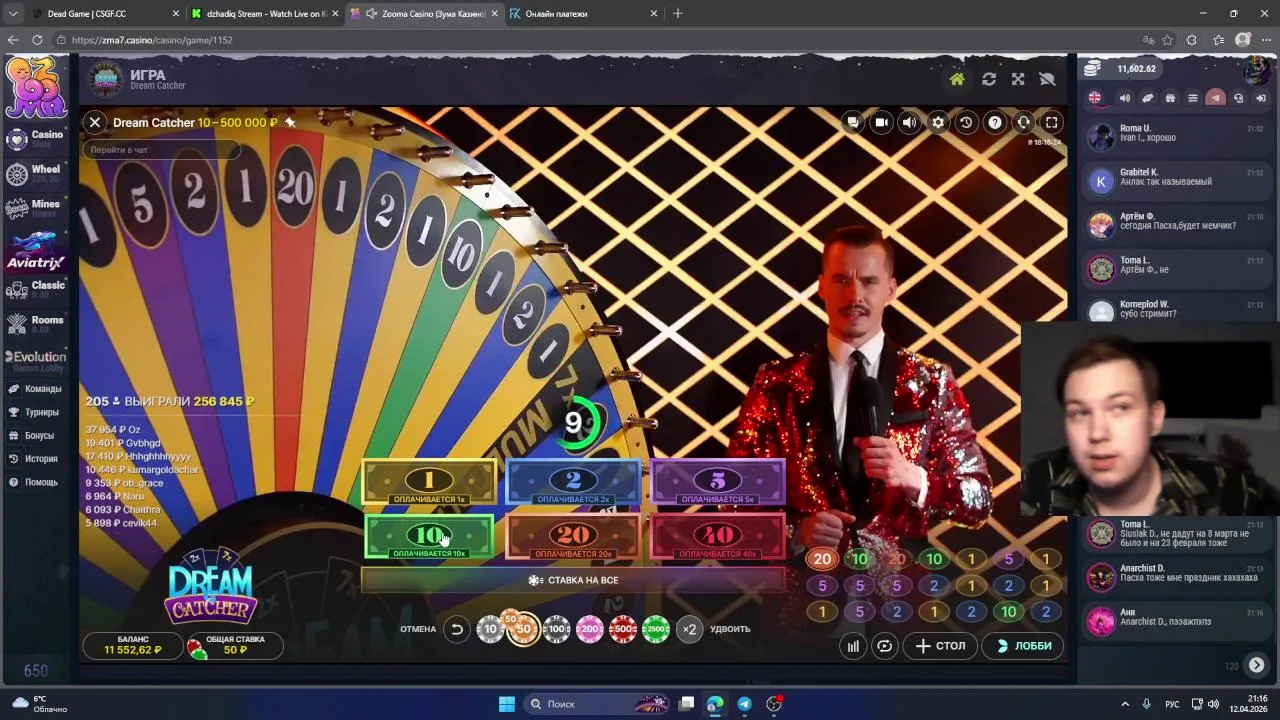Viewport: 1280px width, 720px height.
Task: Select the pink 200 chip
Action: tap(590, 629)
